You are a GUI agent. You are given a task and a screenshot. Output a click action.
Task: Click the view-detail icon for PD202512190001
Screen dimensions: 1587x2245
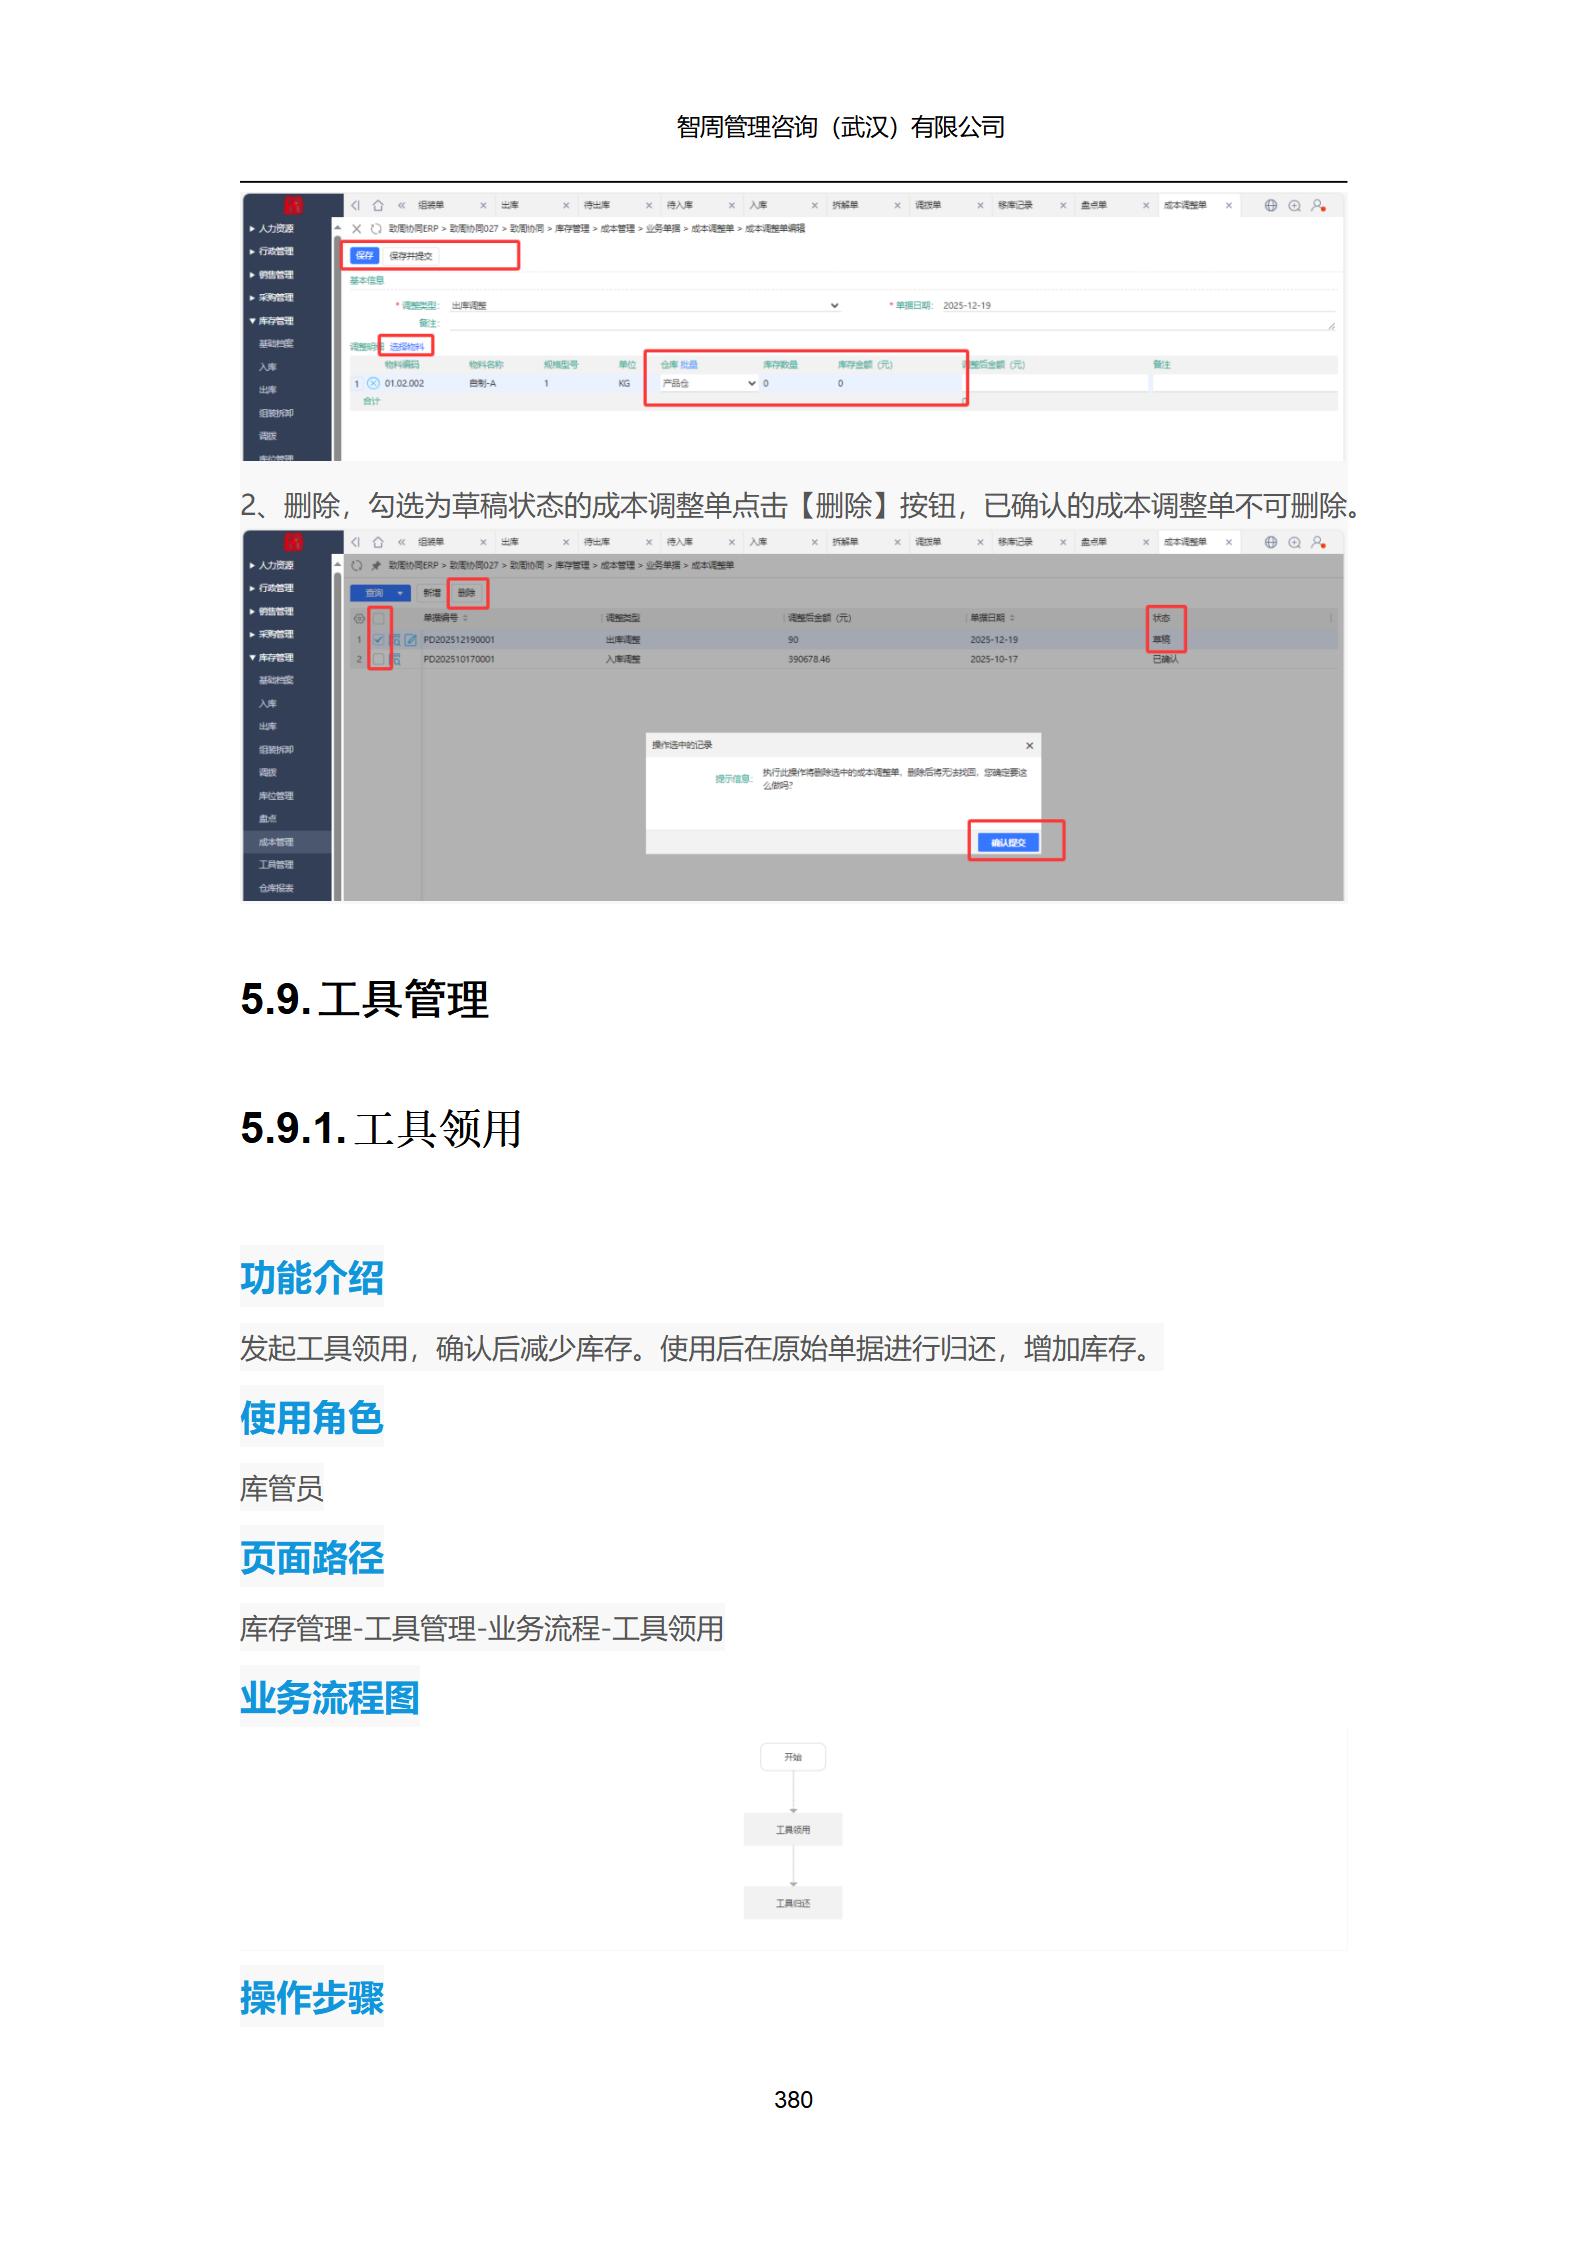click(396, 640)
